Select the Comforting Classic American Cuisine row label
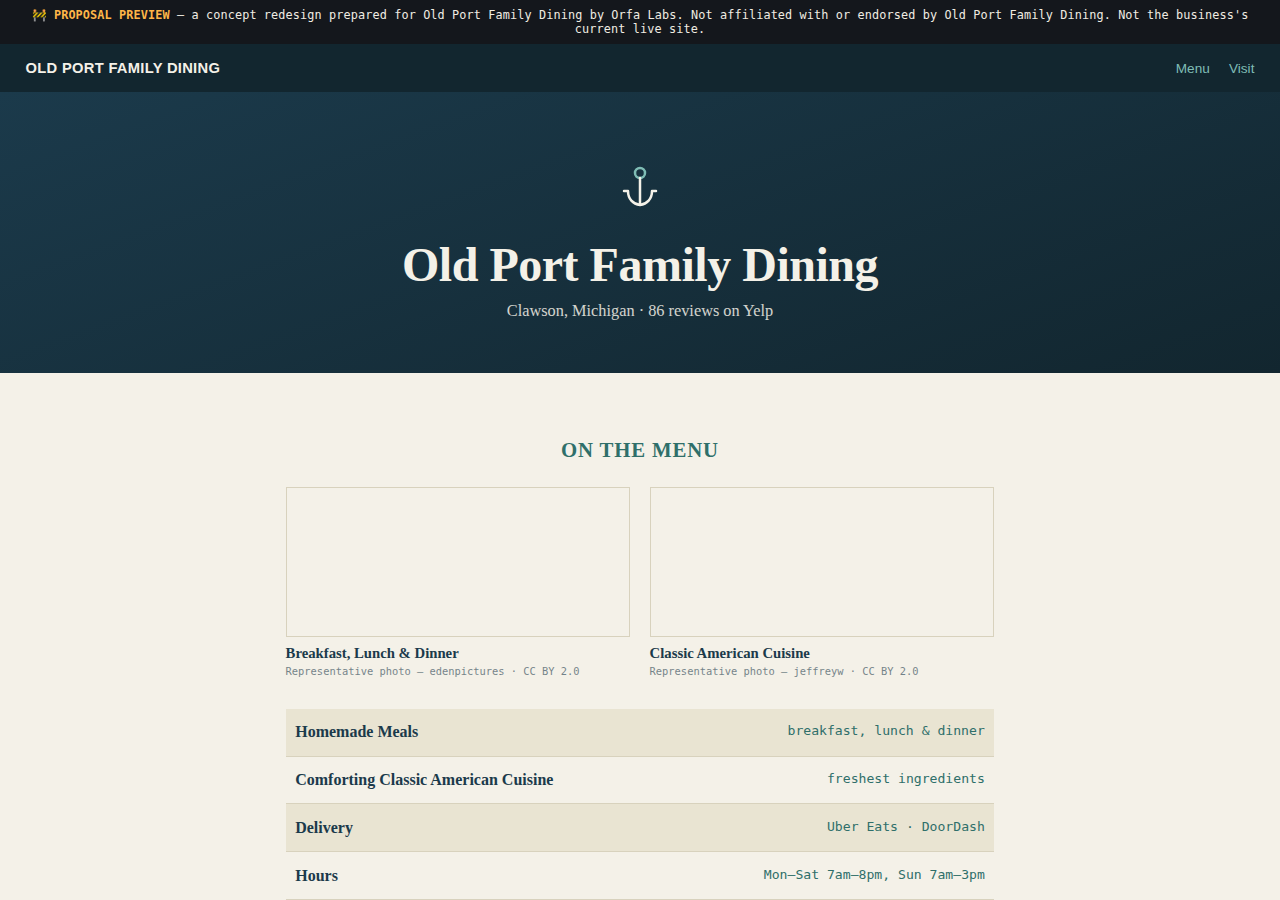Viewport: 1280px width, 900px height. coord(424,780)
